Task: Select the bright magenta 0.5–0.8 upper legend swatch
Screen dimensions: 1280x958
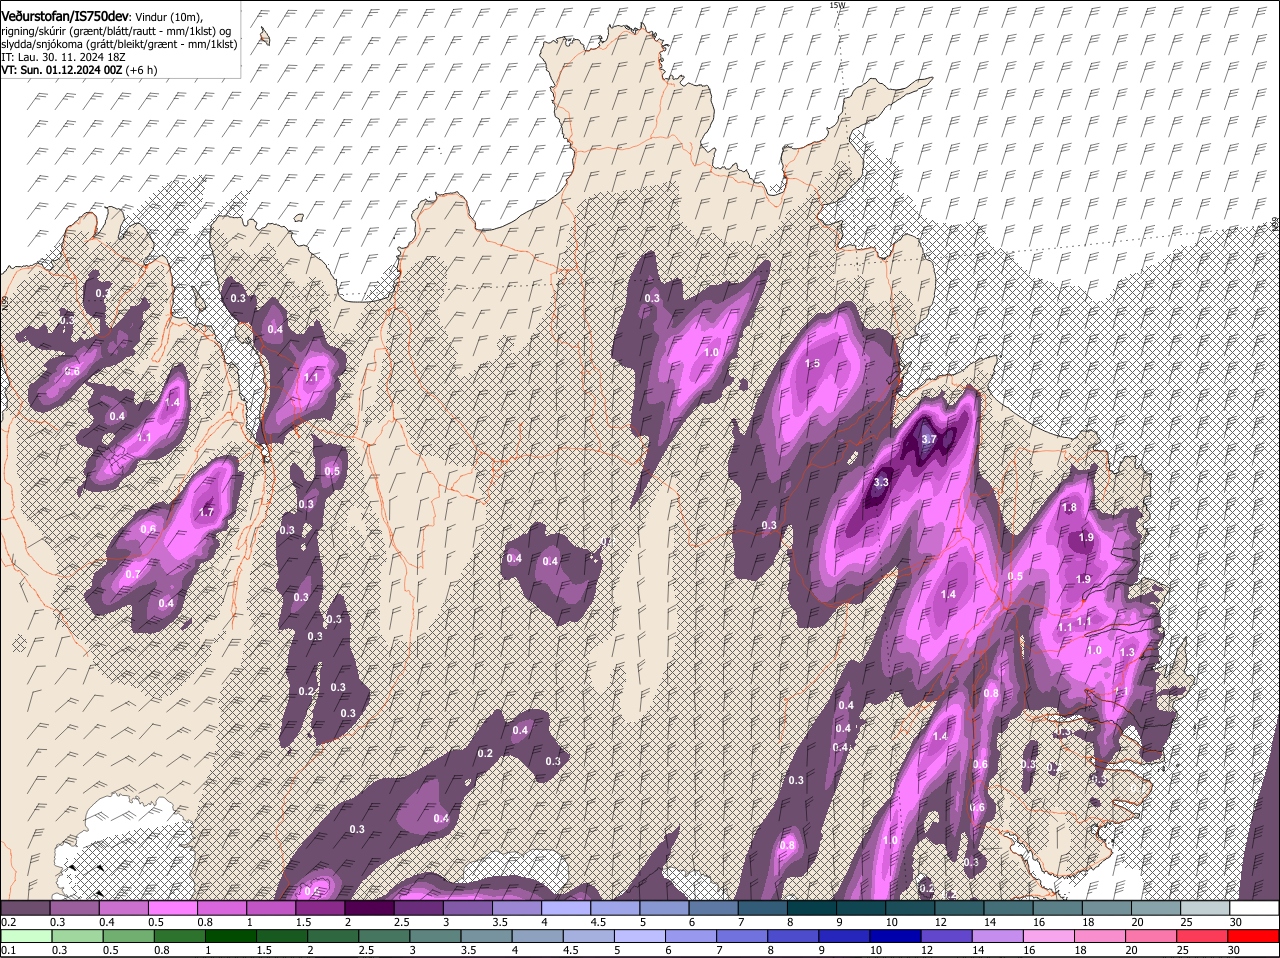Action: tap(173, 908)
